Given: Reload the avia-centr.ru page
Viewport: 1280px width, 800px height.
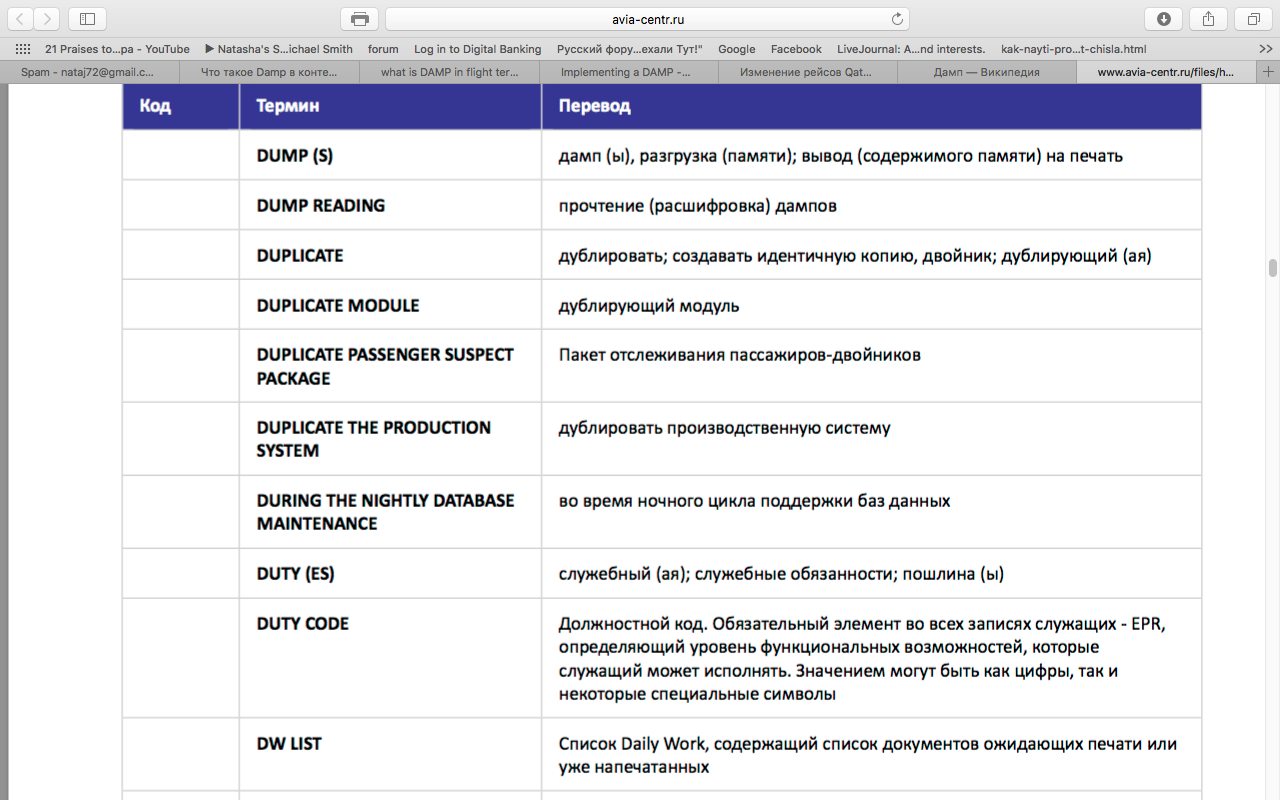Looking at the screenshot, I should click(x=897, y=19).
